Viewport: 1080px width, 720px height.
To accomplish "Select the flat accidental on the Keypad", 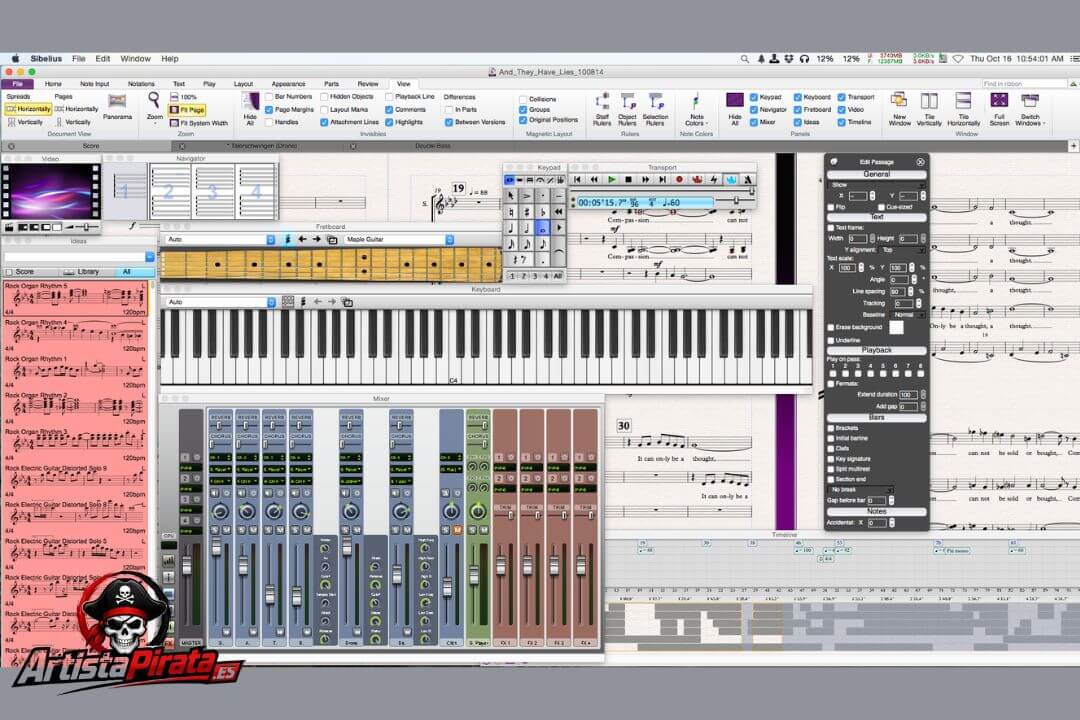I will coord(543,212).
